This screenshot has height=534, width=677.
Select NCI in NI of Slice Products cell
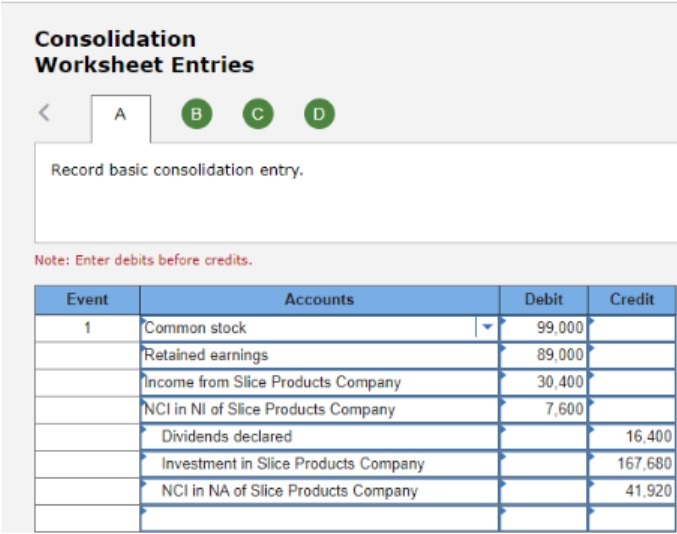319,410
